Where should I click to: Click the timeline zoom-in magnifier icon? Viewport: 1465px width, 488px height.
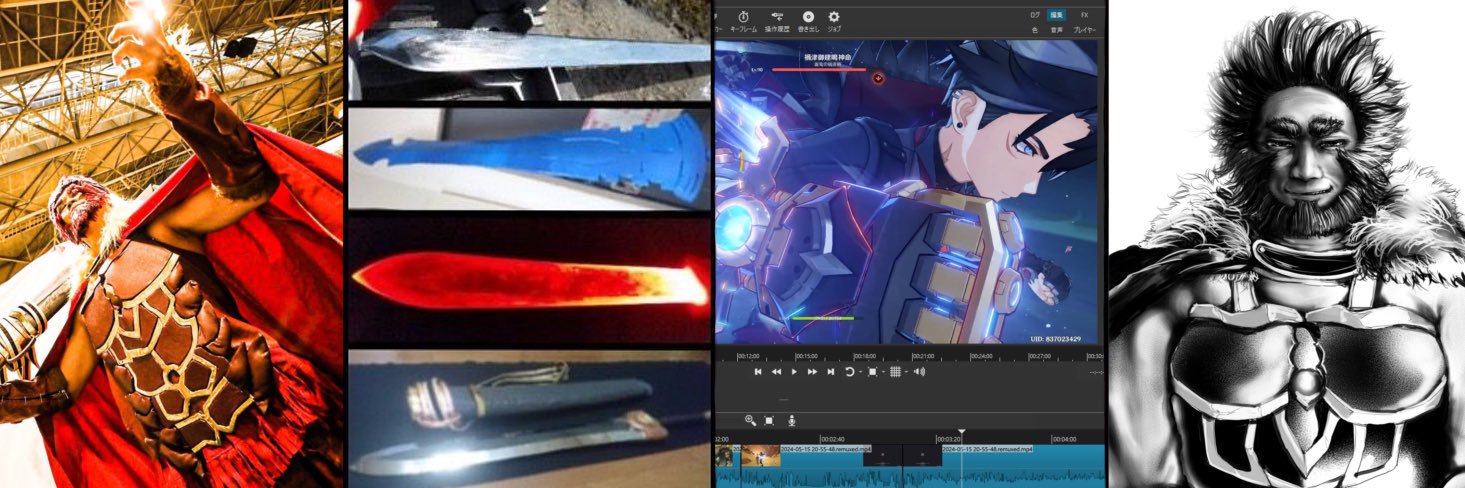click(750, 421)
